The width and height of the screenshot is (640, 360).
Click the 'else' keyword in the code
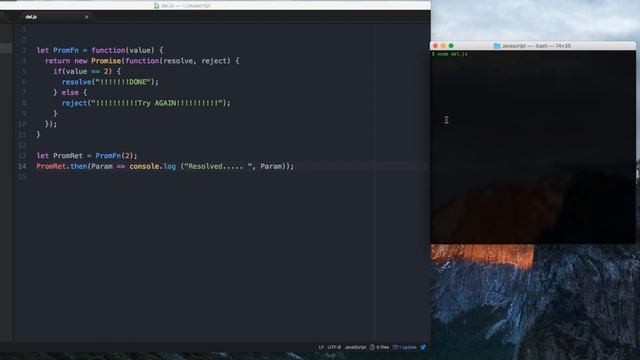click(70, 93)
